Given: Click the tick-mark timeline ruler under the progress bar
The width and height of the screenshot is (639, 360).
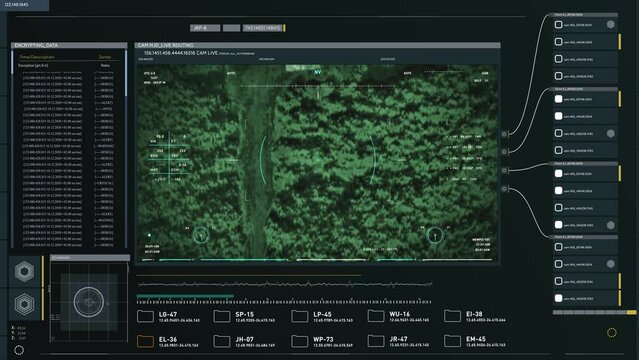Looking at the screenshot, I should click(x=284, y=302).
